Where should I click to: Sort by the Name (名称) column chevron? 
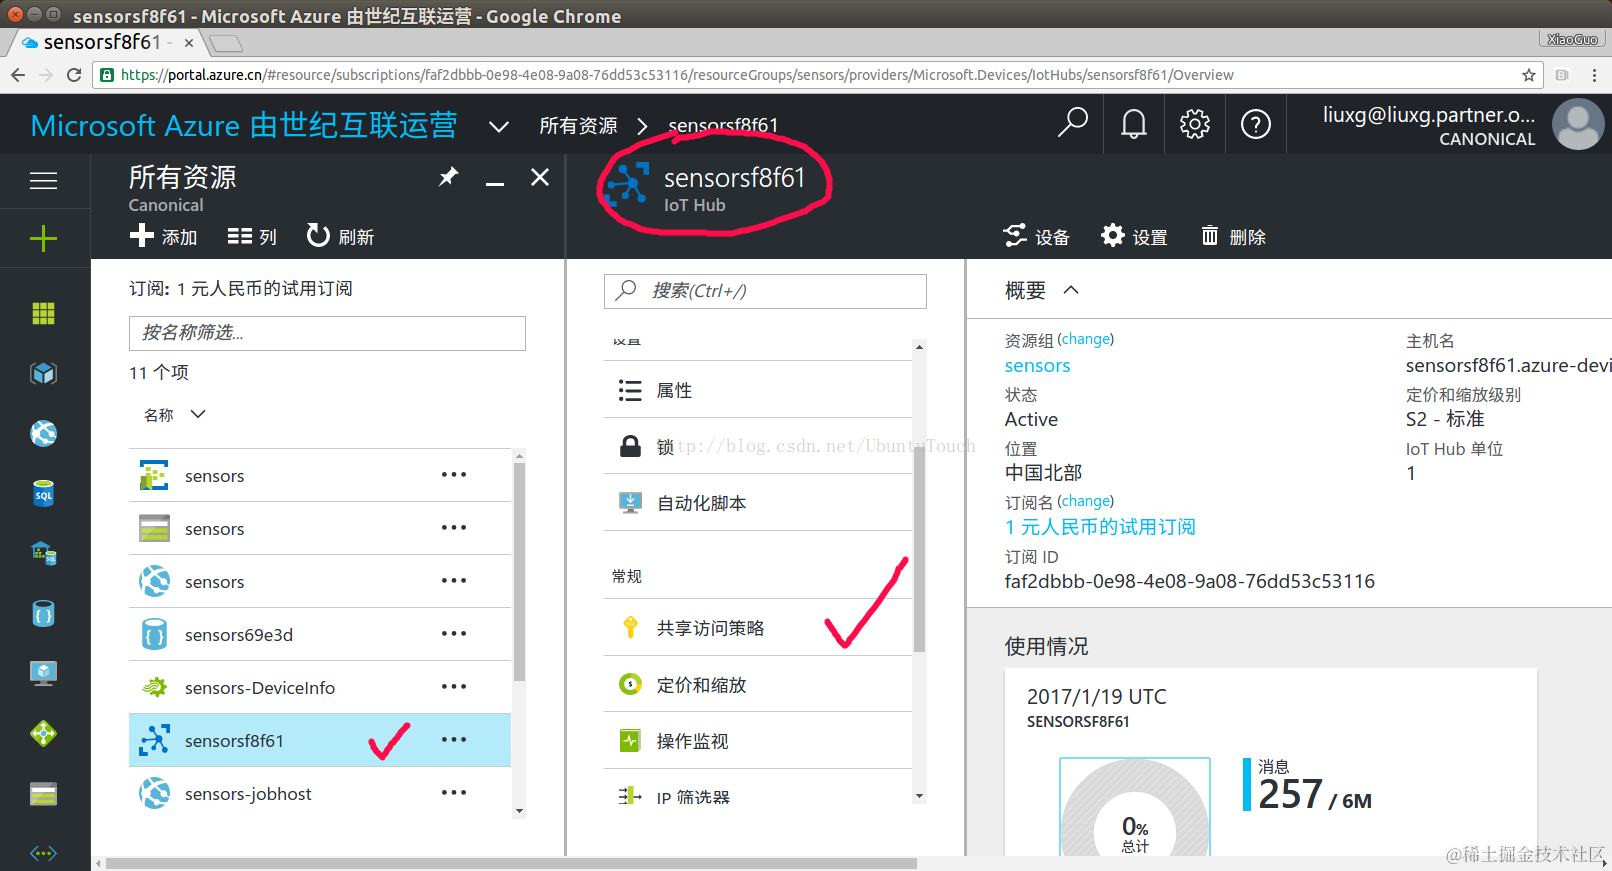click(x=198, y=414)
